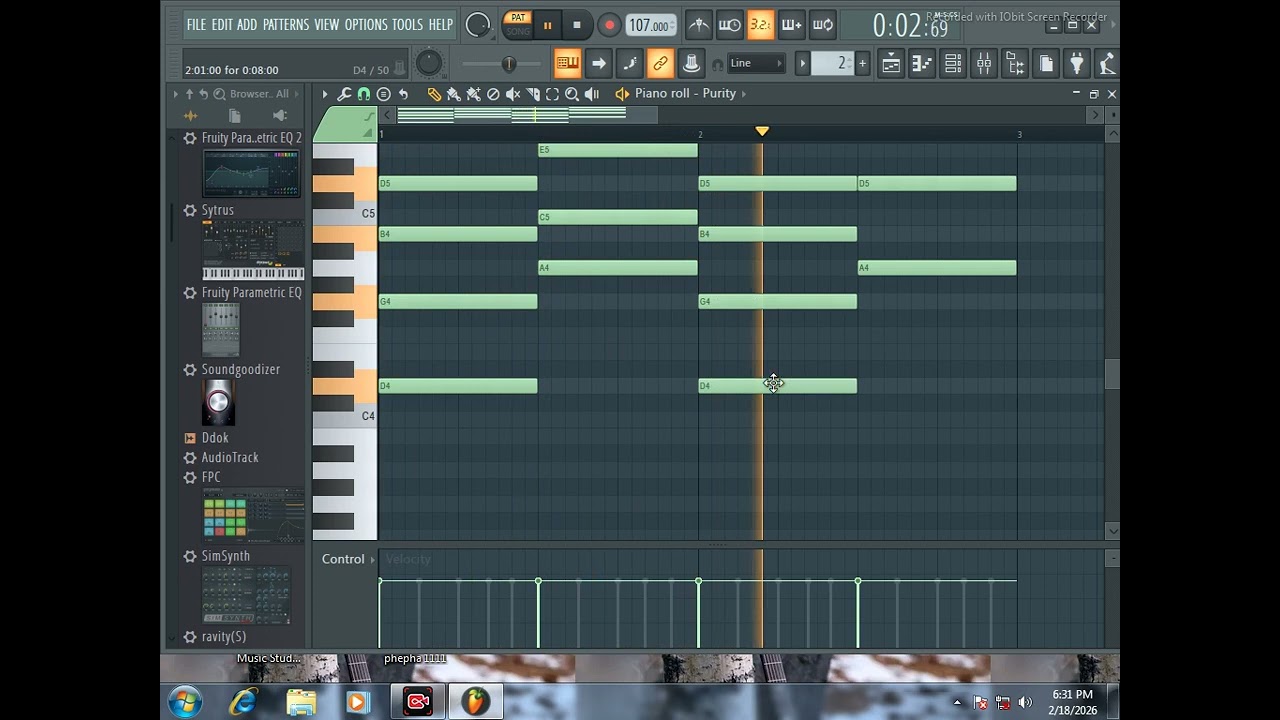1280x720 pixels.
Task: Open the channel rack icon
Action: click(x=953, y=64)
